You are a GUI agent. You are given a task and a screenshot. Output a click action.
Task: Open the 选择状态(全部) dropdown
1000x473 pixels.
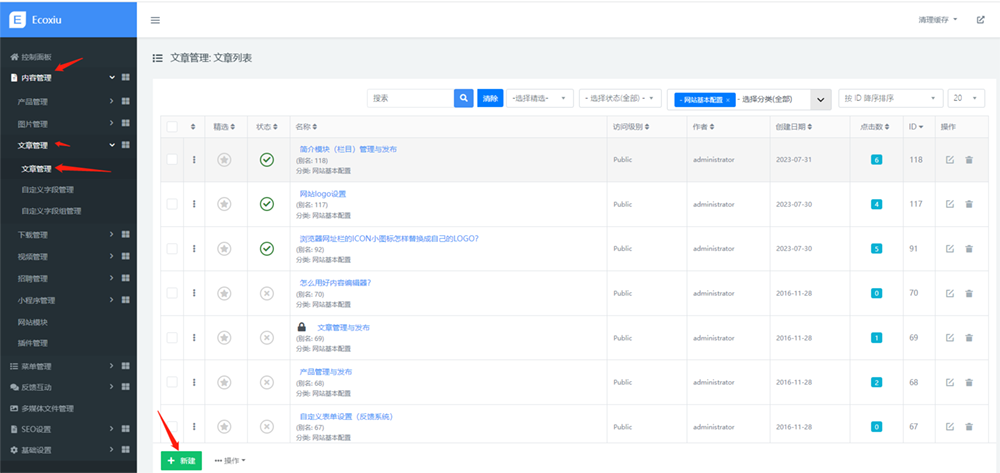click(x=621, y=98)
